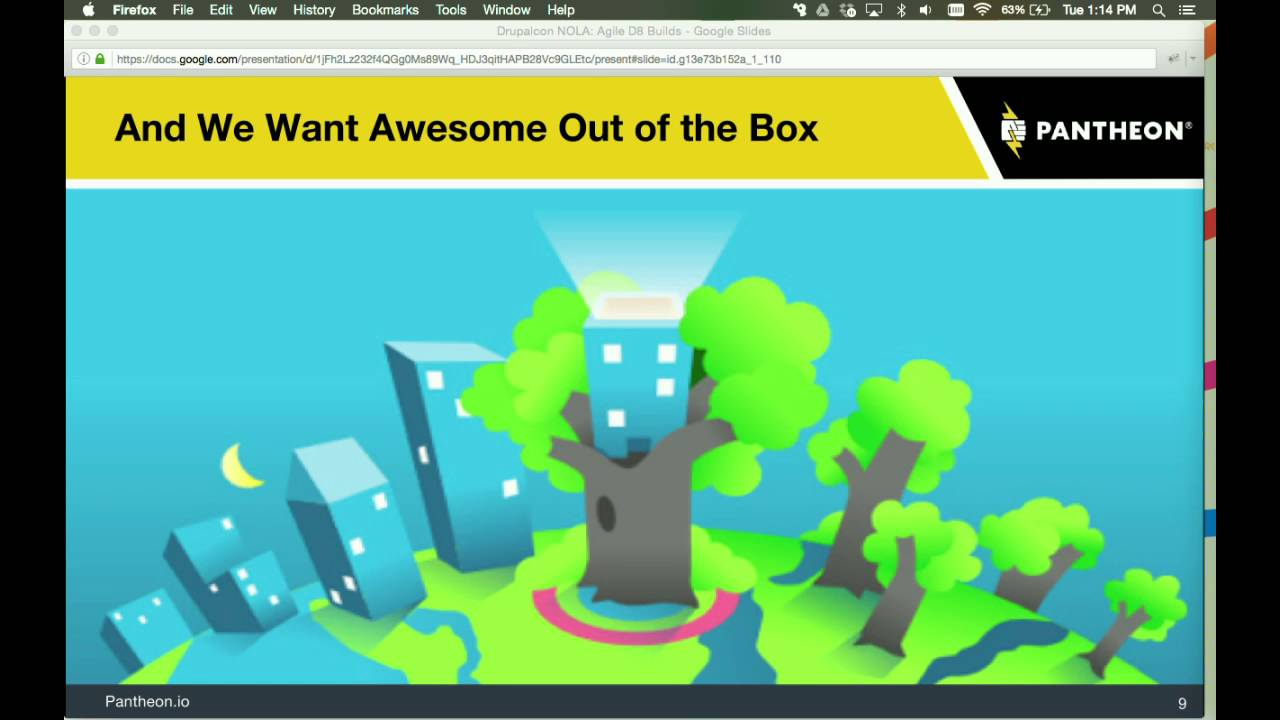This screenshot has height=720, width=1280.
Task: Click the first menu bar extras icon left of Google Drive
Action: (799, 10)
